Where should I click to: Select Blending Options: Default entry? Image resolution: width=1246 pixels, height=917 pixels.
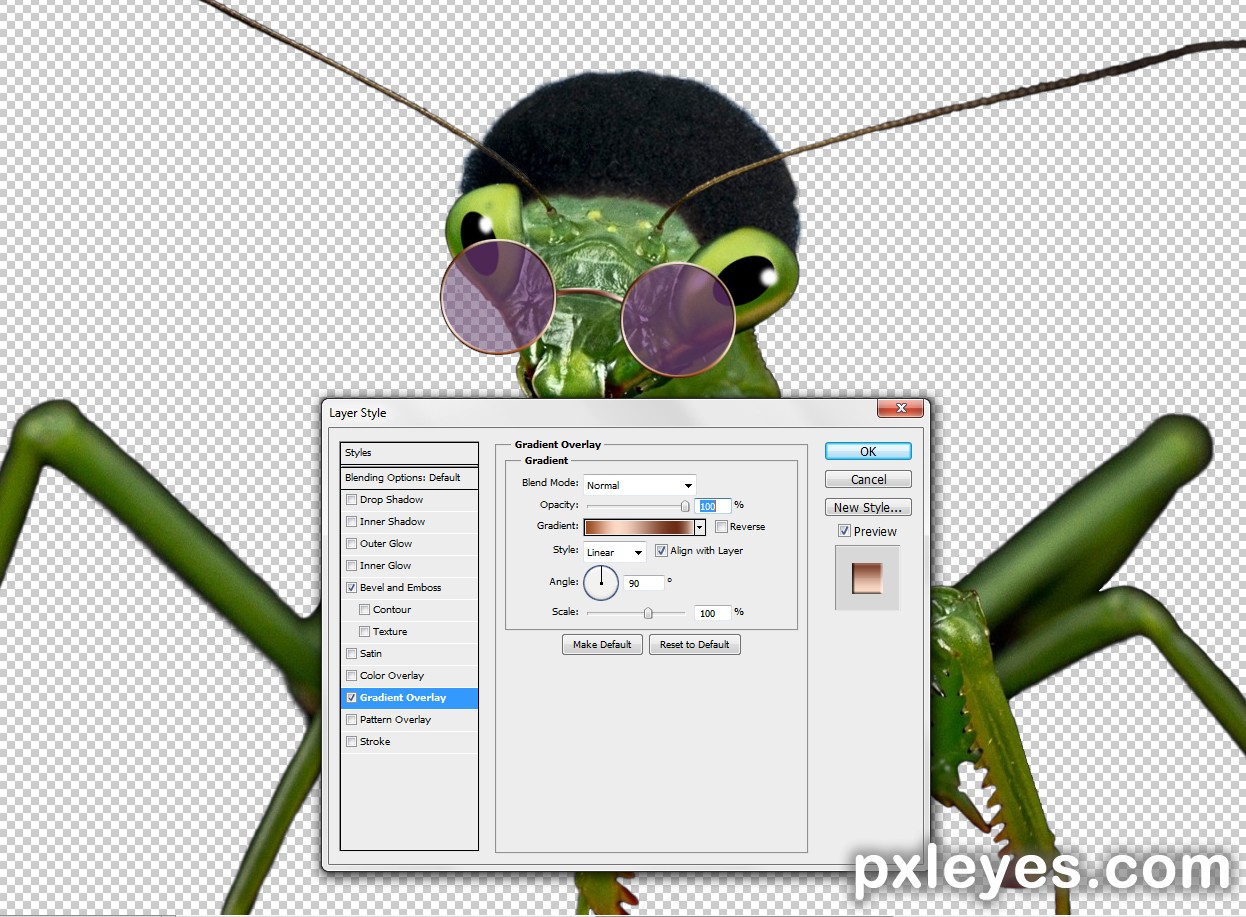coord(409,478)
